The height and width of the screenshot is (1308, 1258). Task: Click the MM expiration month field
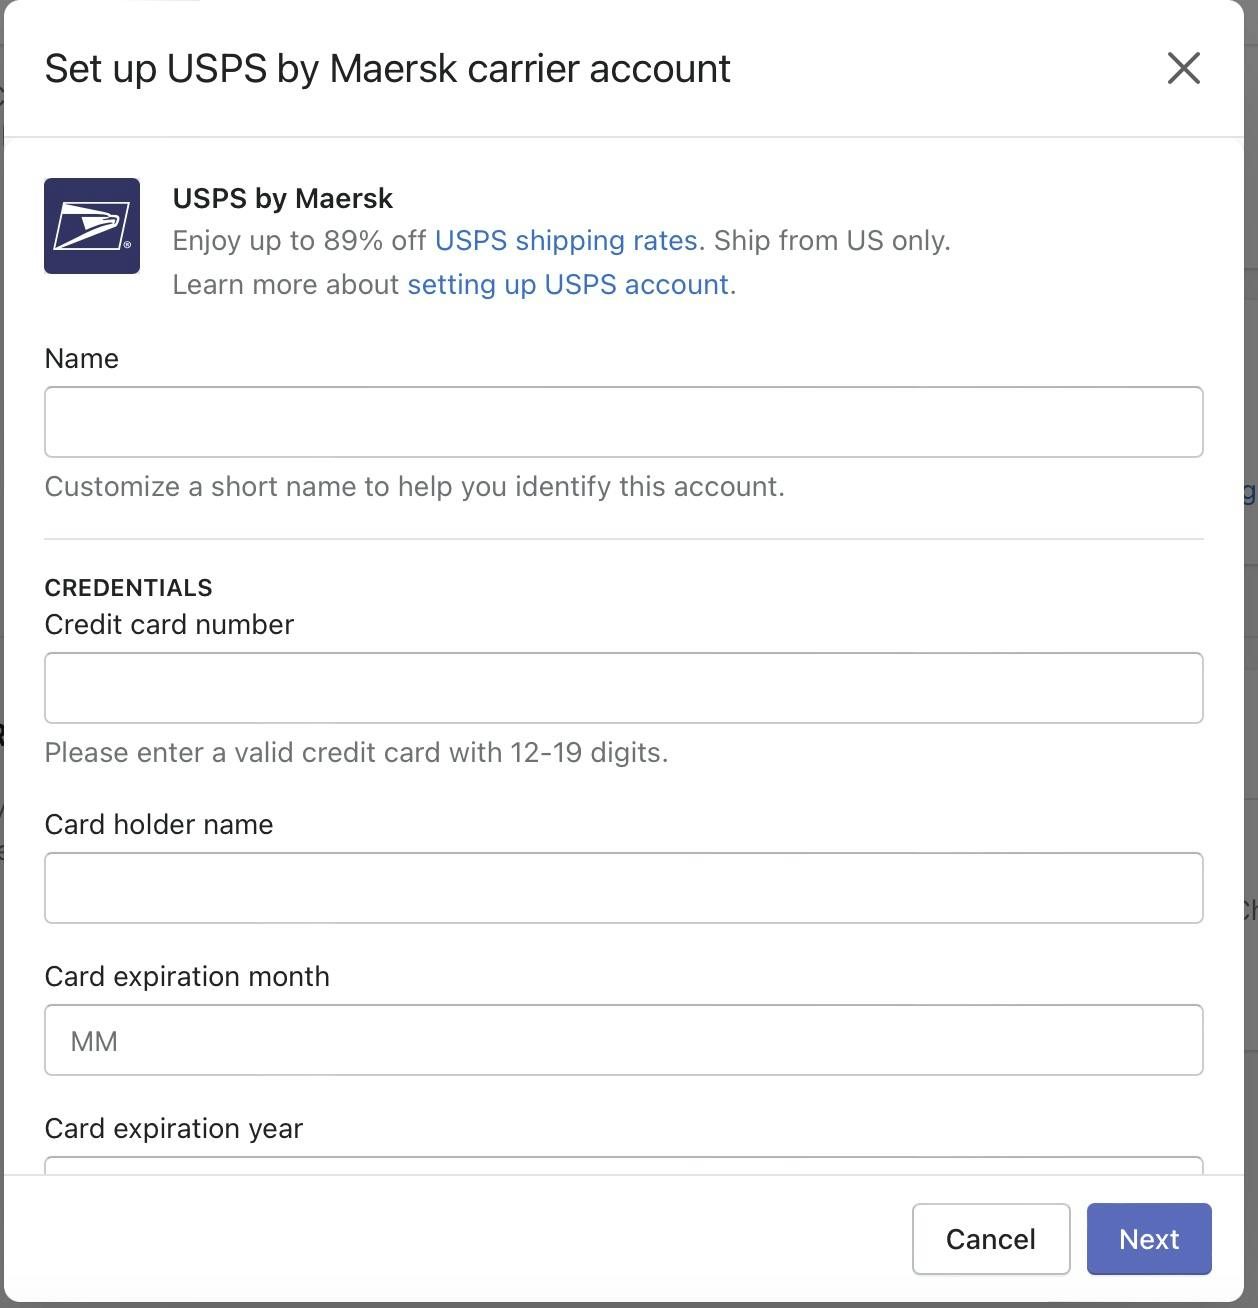[623, 1040]
